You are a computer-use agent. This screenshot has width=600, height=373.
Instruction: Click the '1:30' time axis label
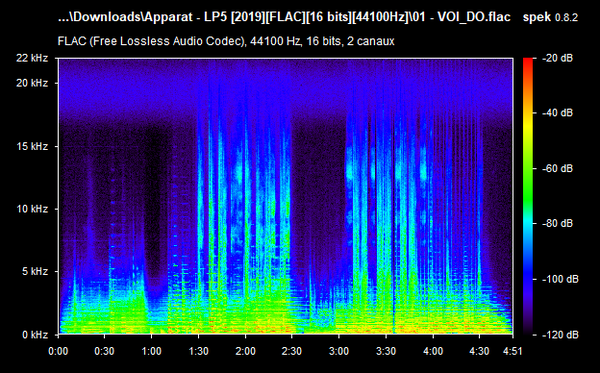198,351
